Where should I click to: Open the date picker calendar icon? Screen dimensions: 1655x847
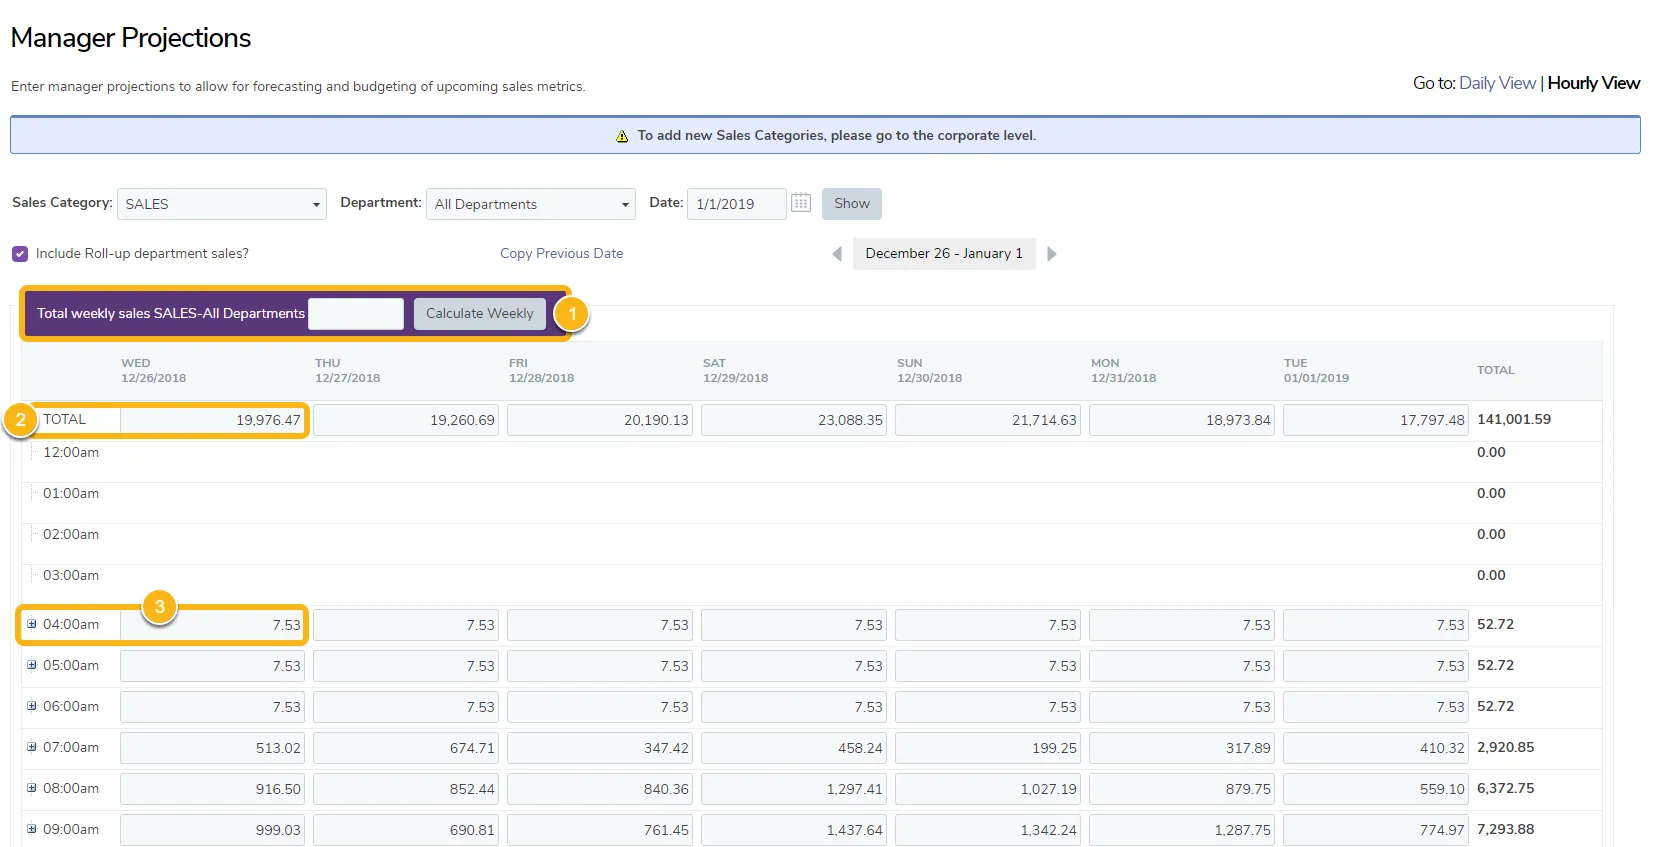click(801, 203)
